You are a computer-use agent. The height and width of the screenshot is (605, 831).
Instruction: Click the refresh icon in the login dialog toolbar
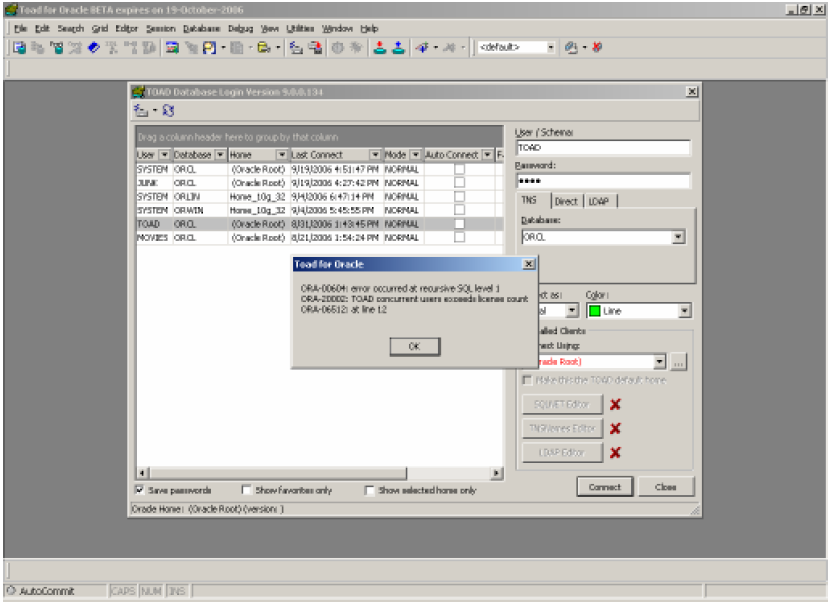168,110
